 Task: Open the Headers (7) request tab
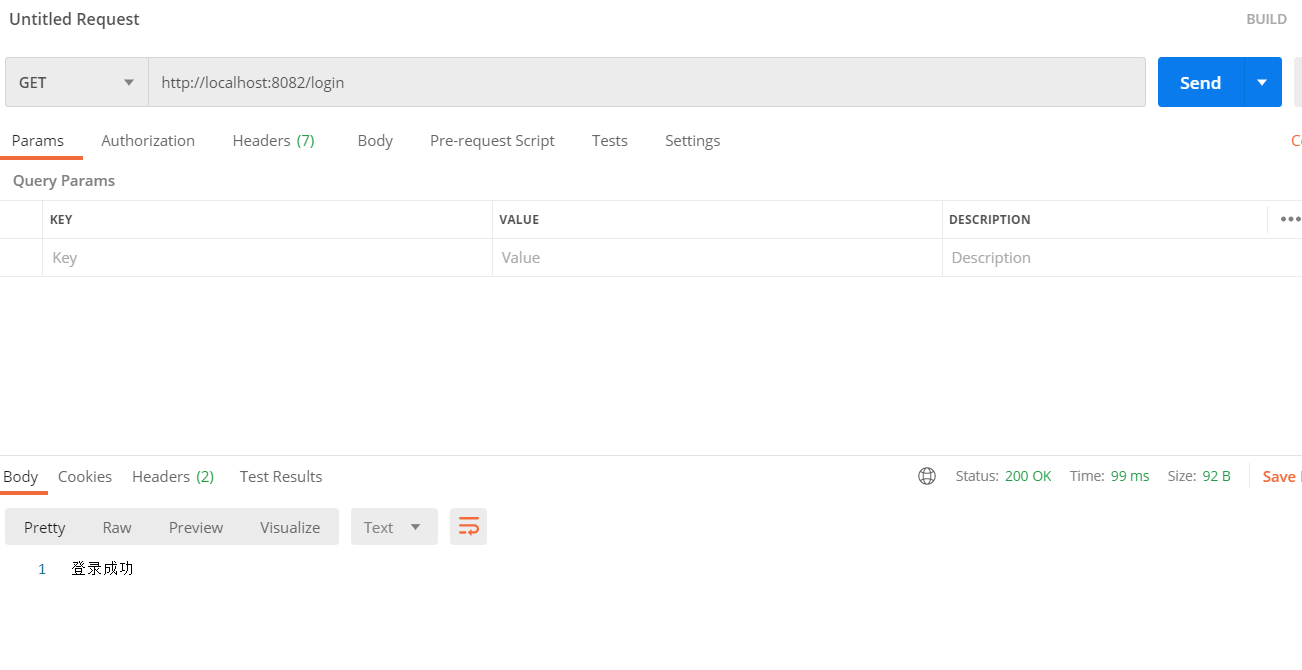(273, 141)
